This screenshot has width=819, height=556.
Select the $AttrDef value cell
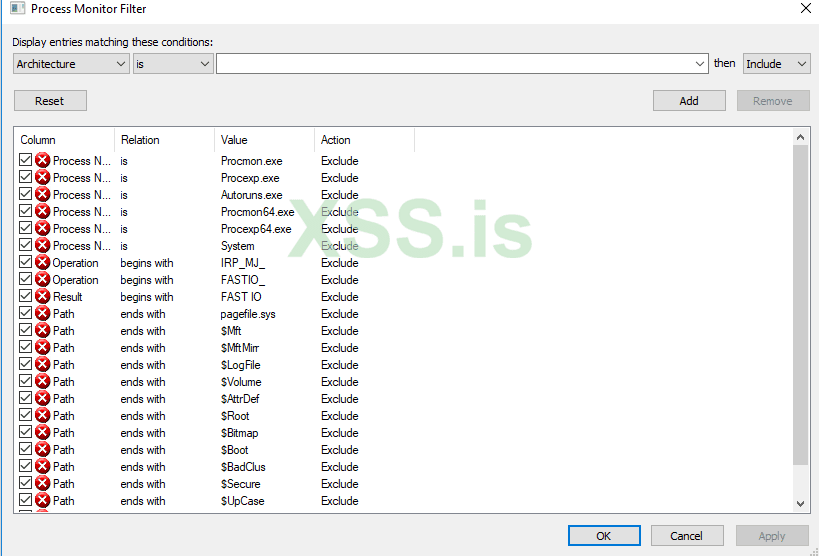point(240,399)
